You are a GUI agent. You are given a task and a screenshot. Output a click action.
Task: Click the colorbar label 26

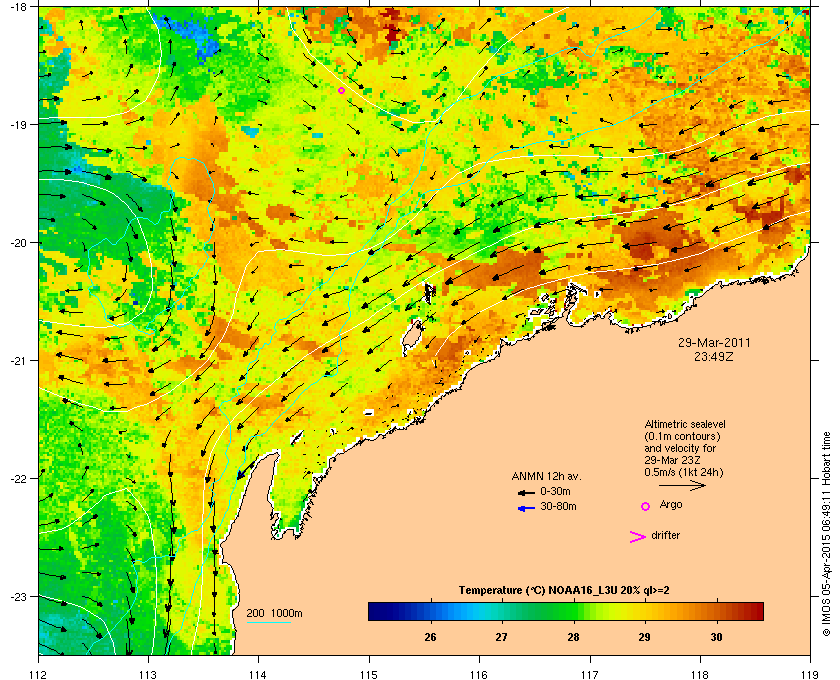(430, 637)
